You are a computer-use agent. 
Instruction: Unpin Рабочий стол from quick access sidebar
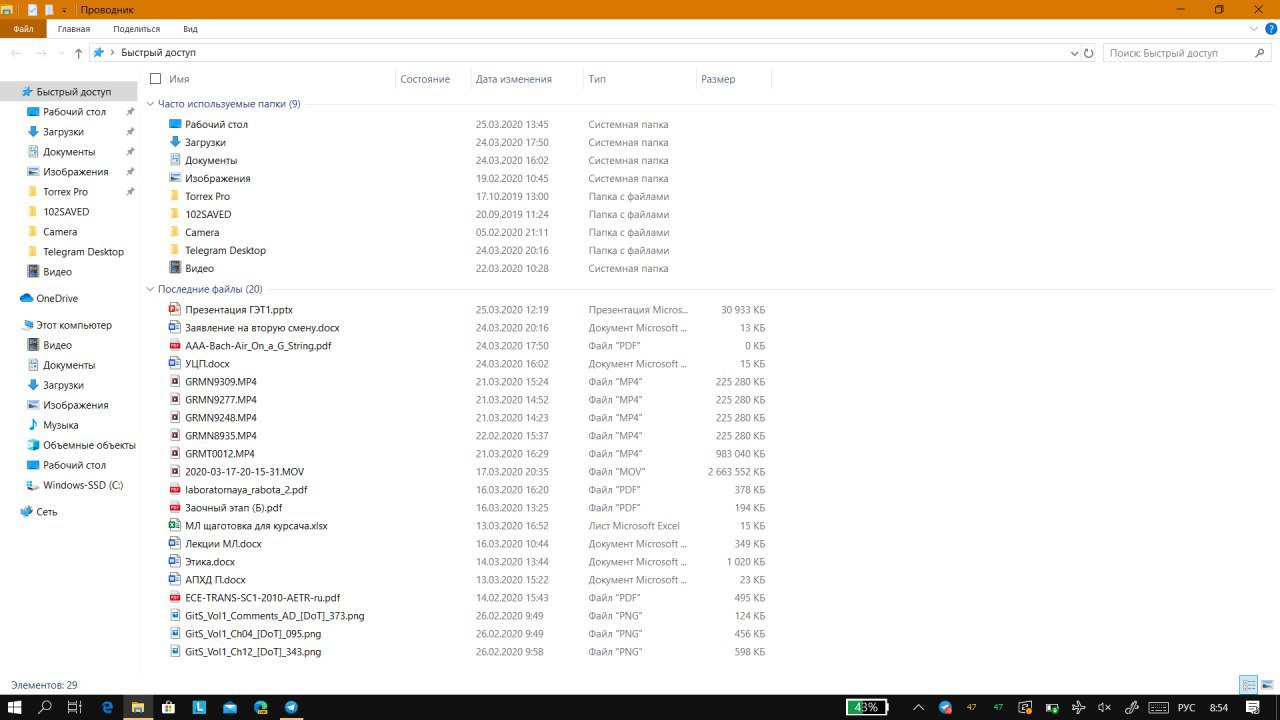coord(130,112)
